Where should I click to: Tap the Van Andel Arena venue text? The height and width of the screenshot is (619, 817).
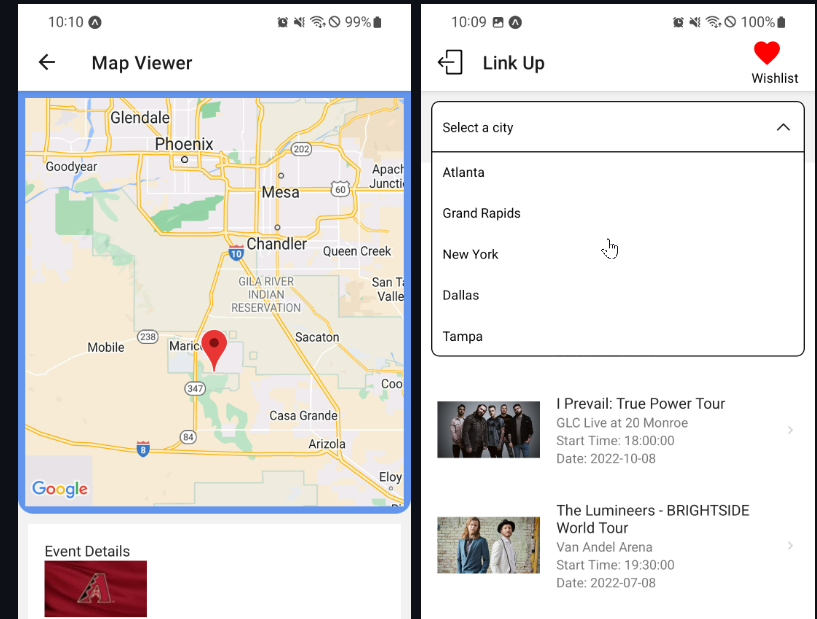[604, 547]
